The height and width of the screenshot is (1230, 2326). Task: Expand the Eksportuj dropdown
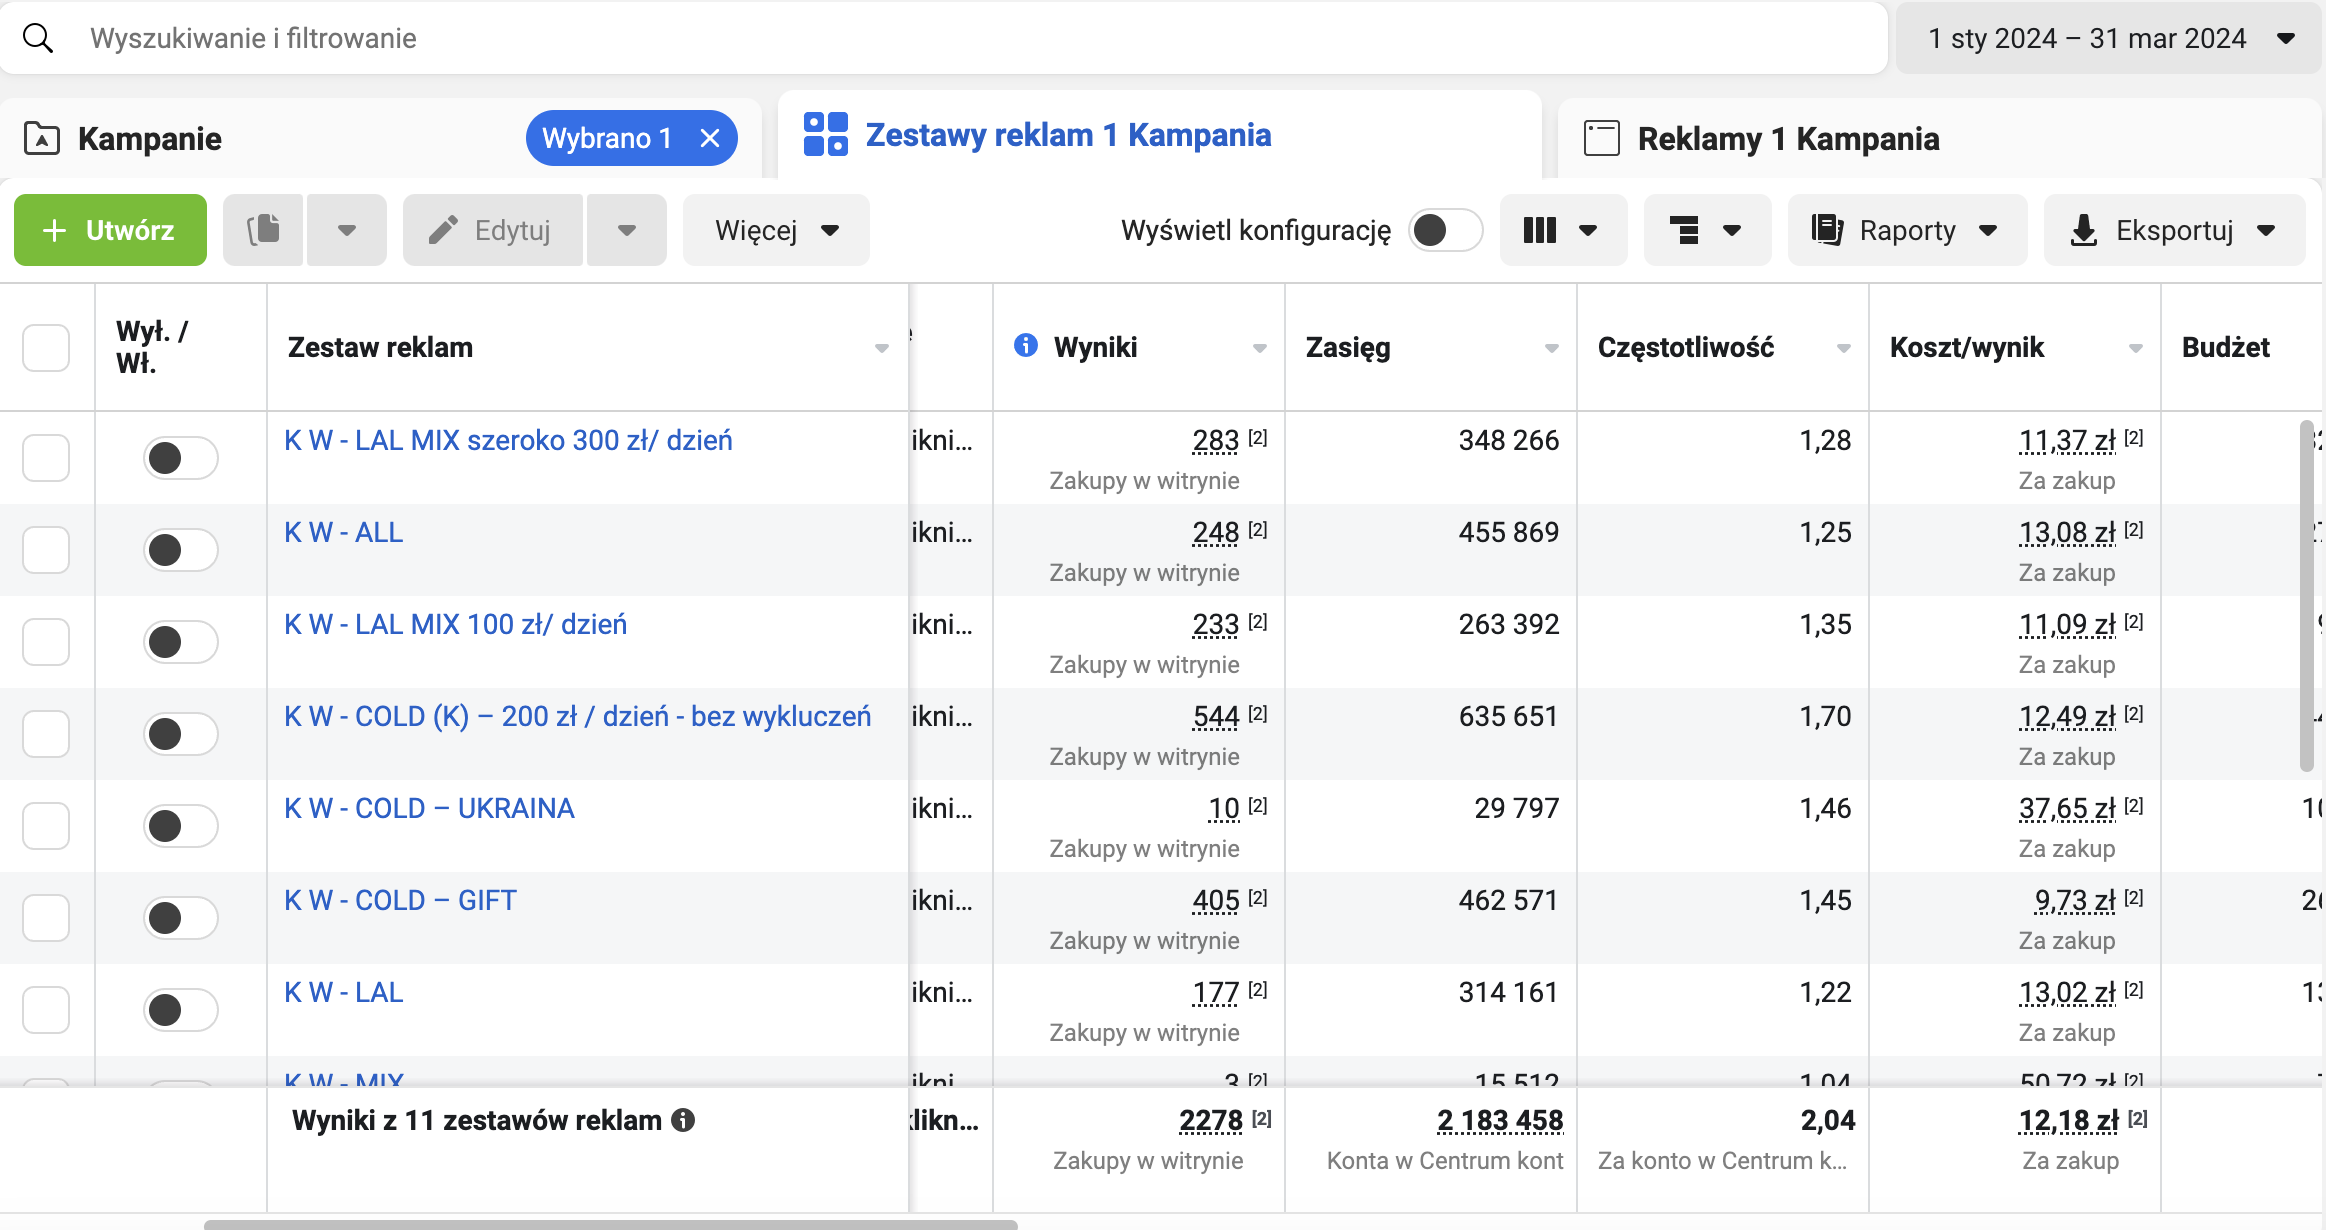[2173, 230]
